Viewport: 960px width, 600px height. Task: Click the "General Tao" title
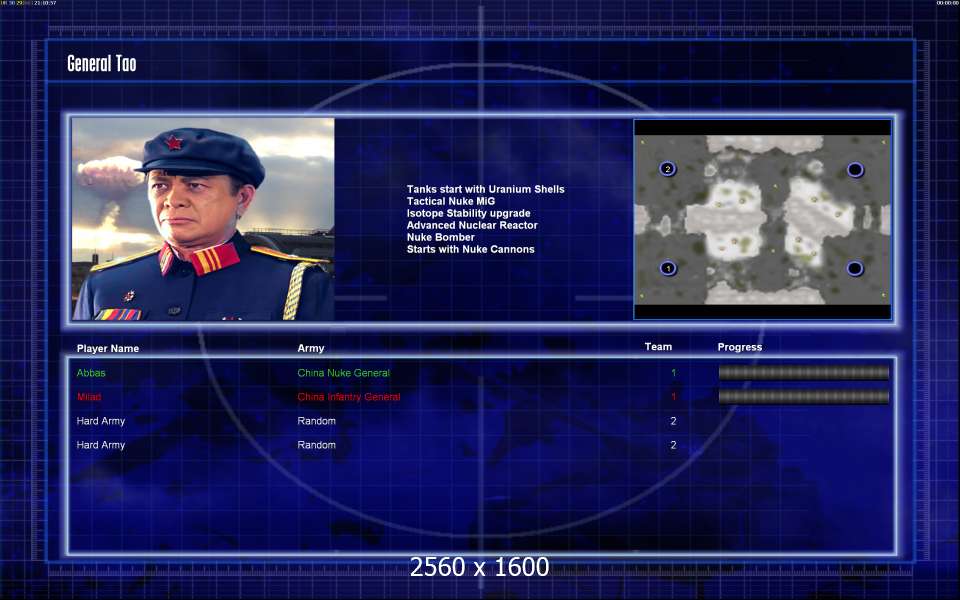click(x=102, y=63)
